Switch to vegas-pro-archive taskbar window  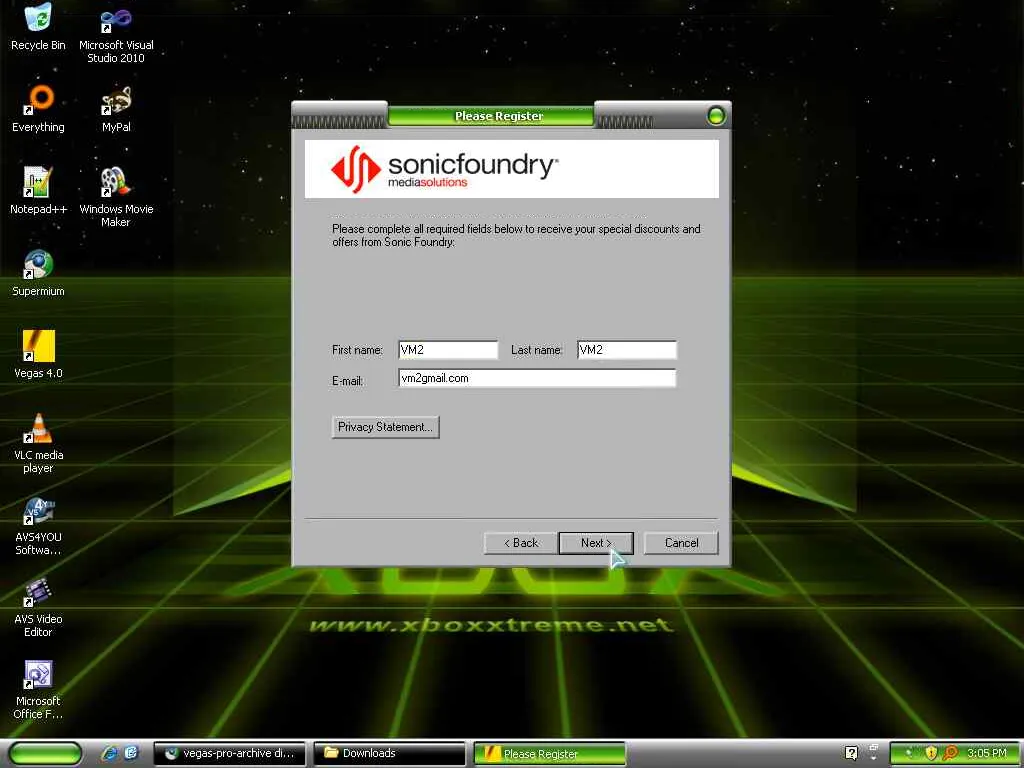[229, 754]
